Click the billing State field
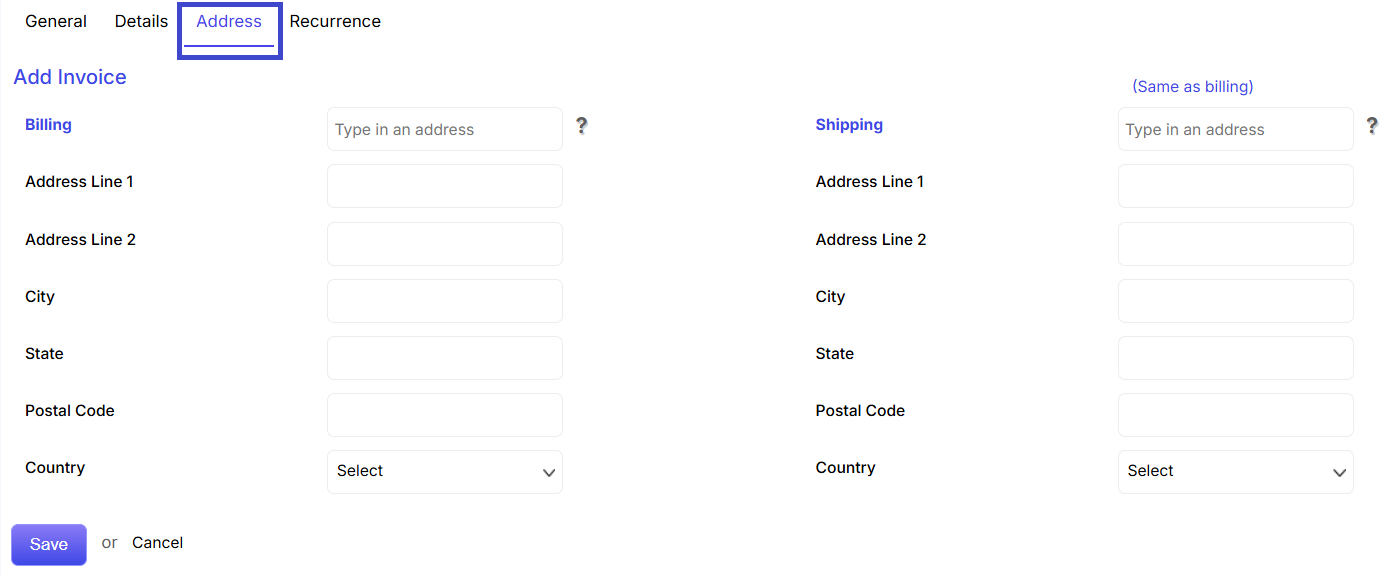1386x576 pixels. click(445, 358)
